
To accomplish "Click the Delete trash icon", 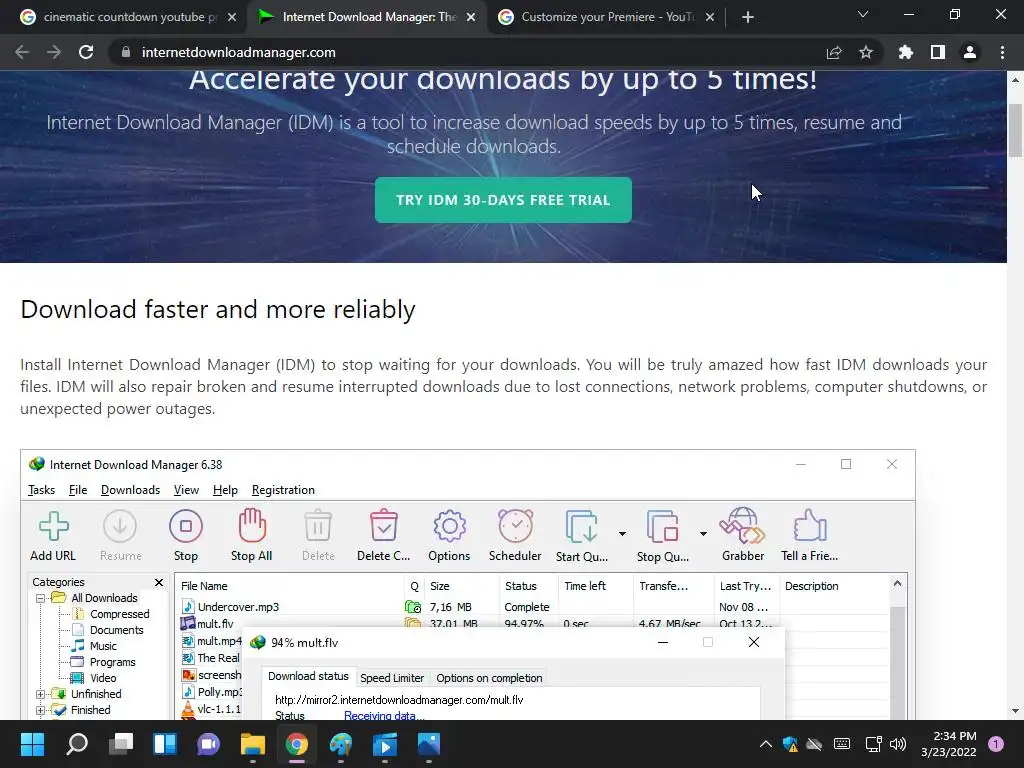I will (x=318, y=526).
